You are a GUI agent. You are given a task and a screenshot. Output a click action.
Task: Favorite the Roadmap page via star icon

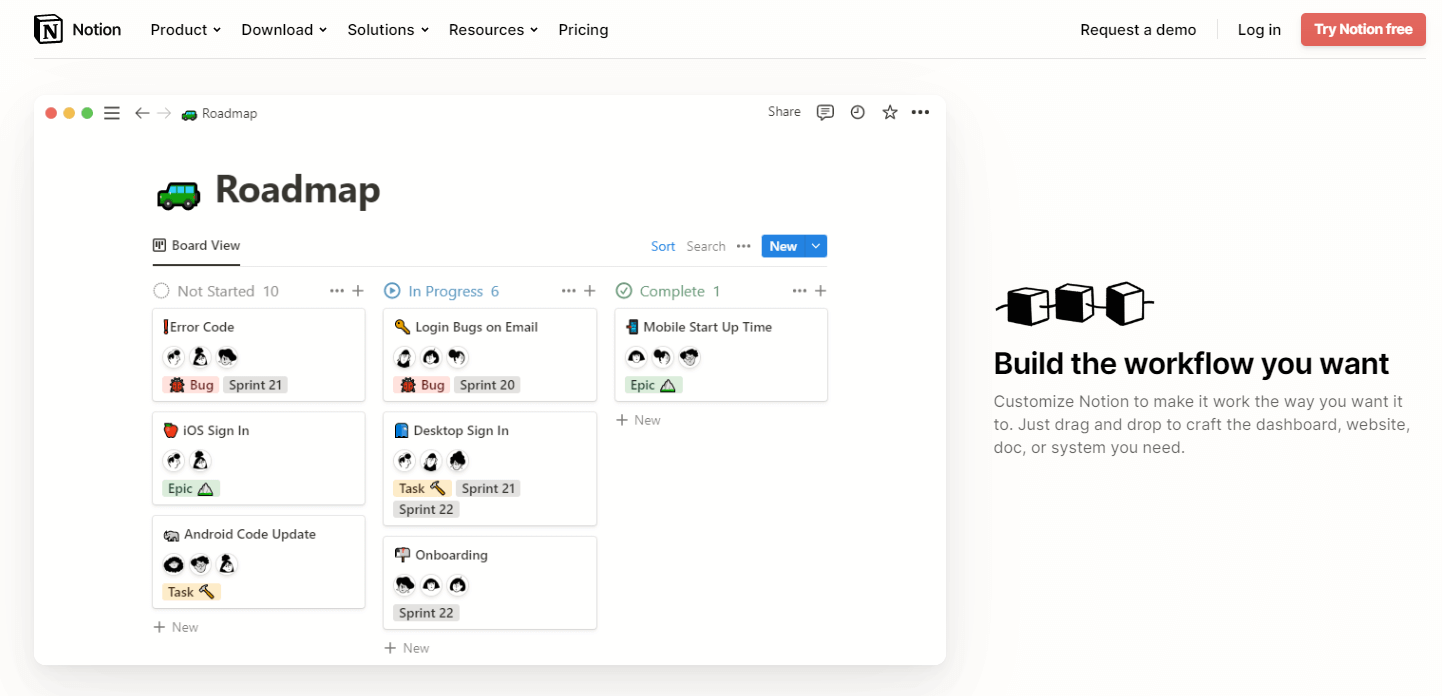(x=889, y=112)
